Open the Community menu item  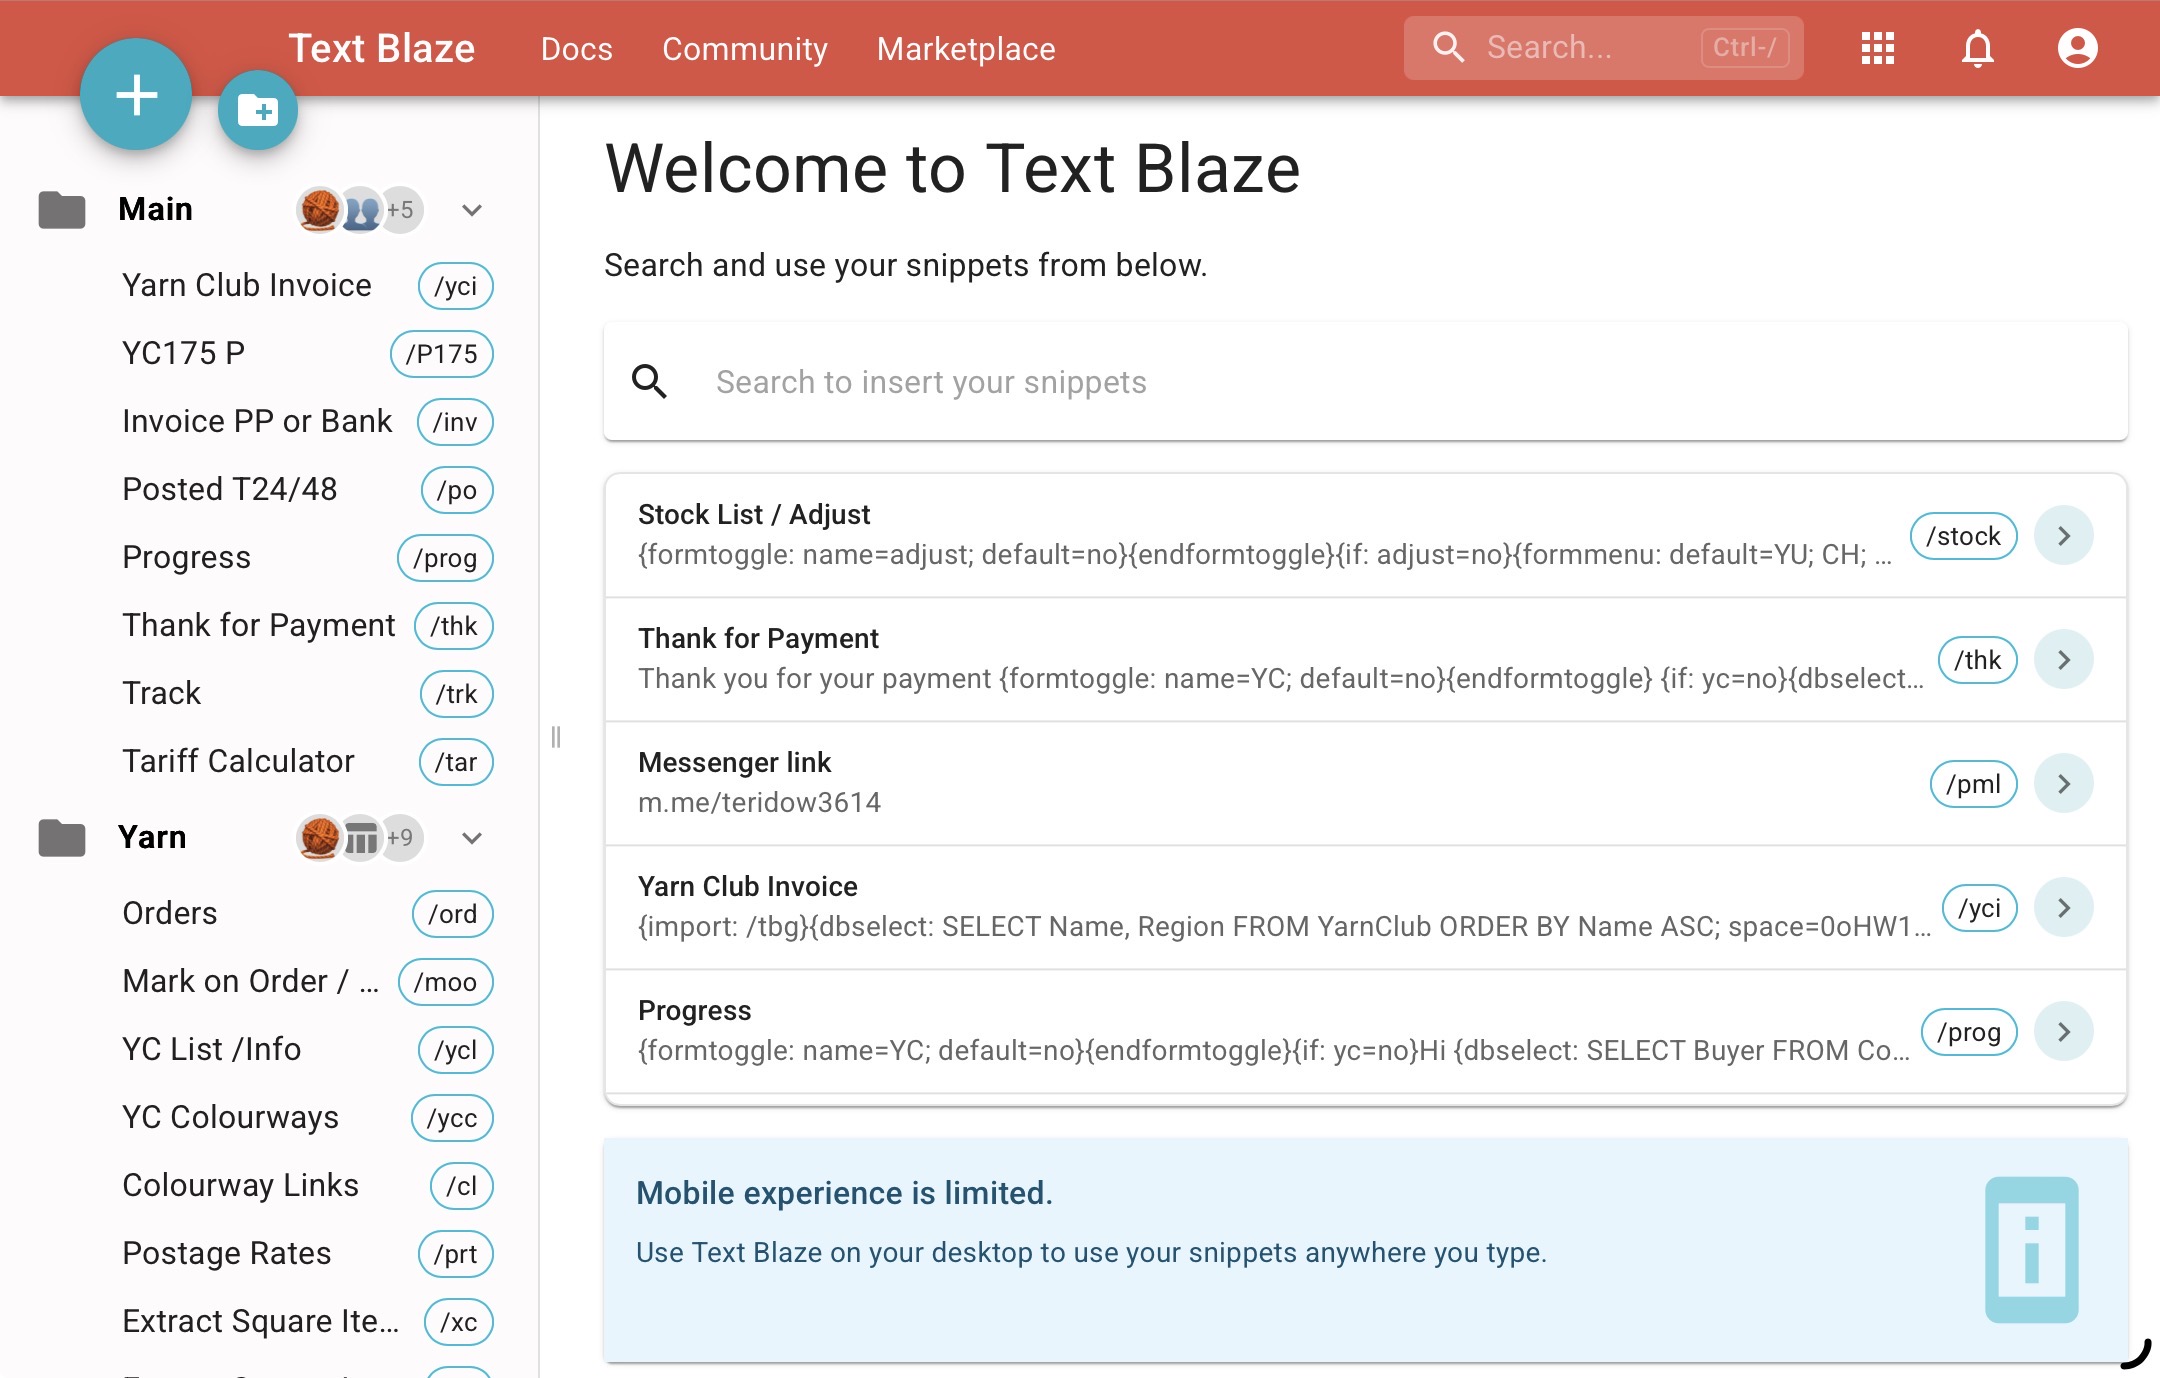[745, 48]
